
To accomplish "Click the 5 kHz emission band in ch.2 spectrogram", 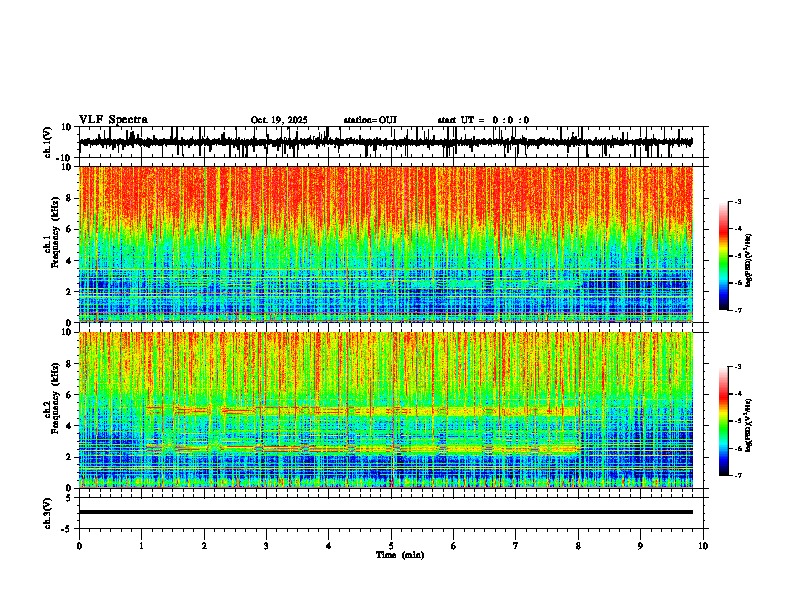I will pos(364,411).
